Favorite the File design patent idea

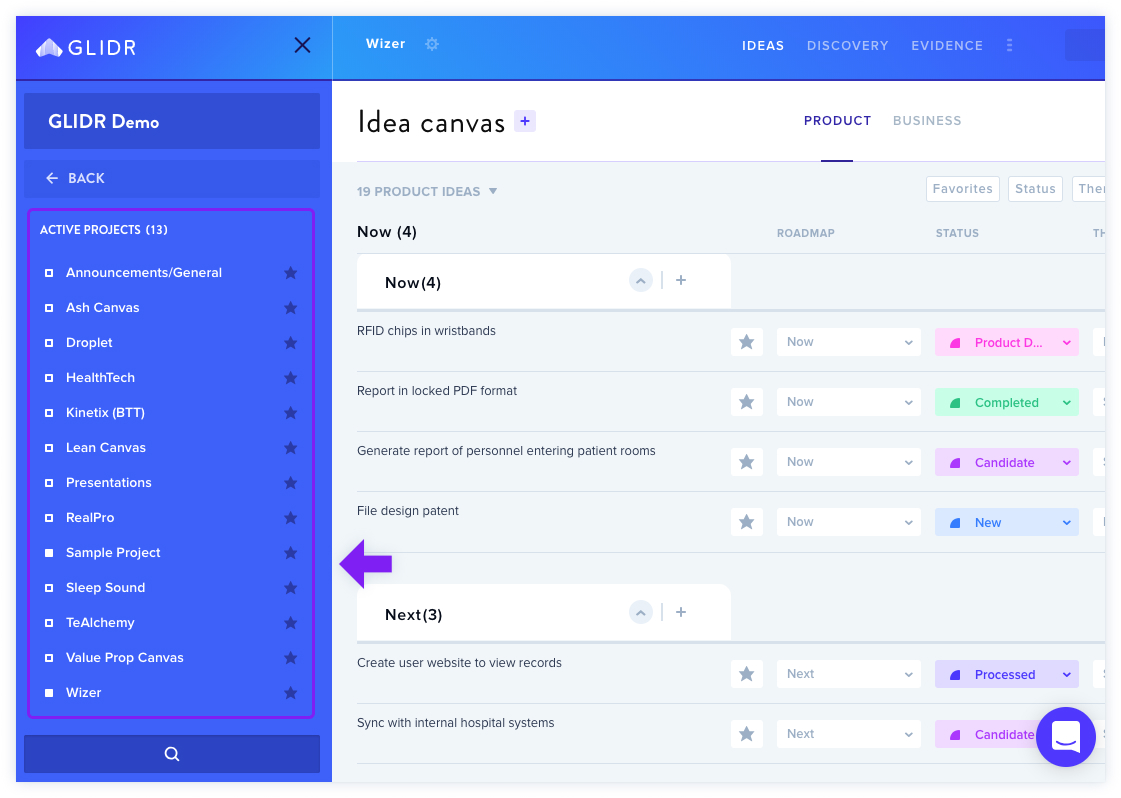pyautogui.click(x=746, y=522)
